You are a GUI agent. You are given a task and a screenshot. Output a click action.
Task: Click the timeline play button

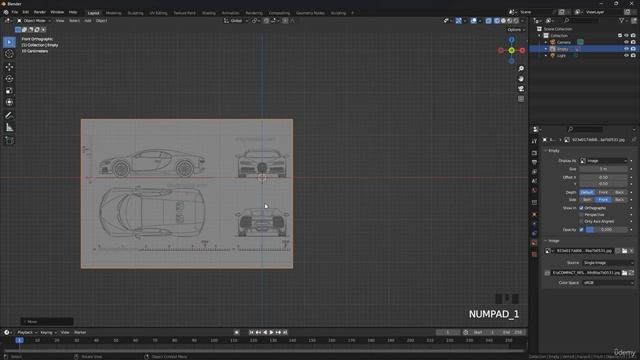coord(271,333)
